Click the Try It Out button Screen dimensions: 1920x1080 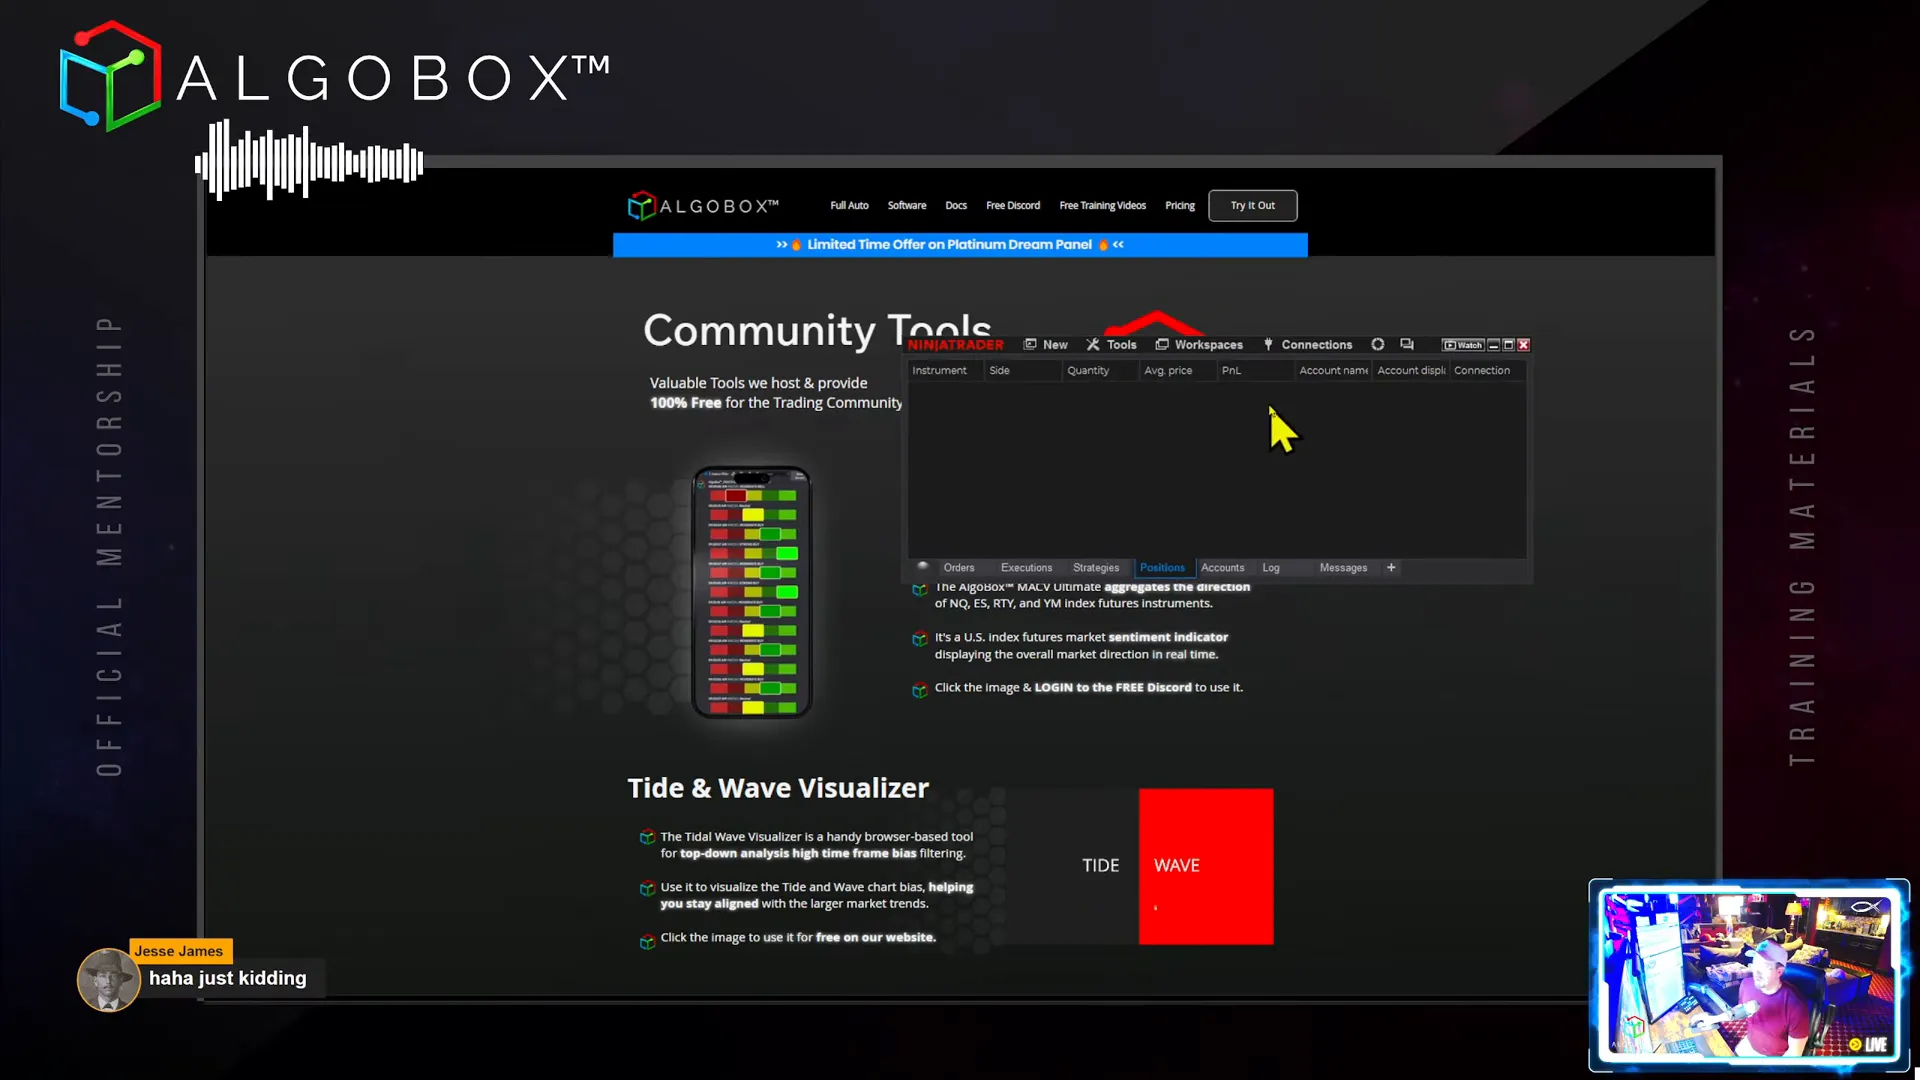pos(1252,205)
